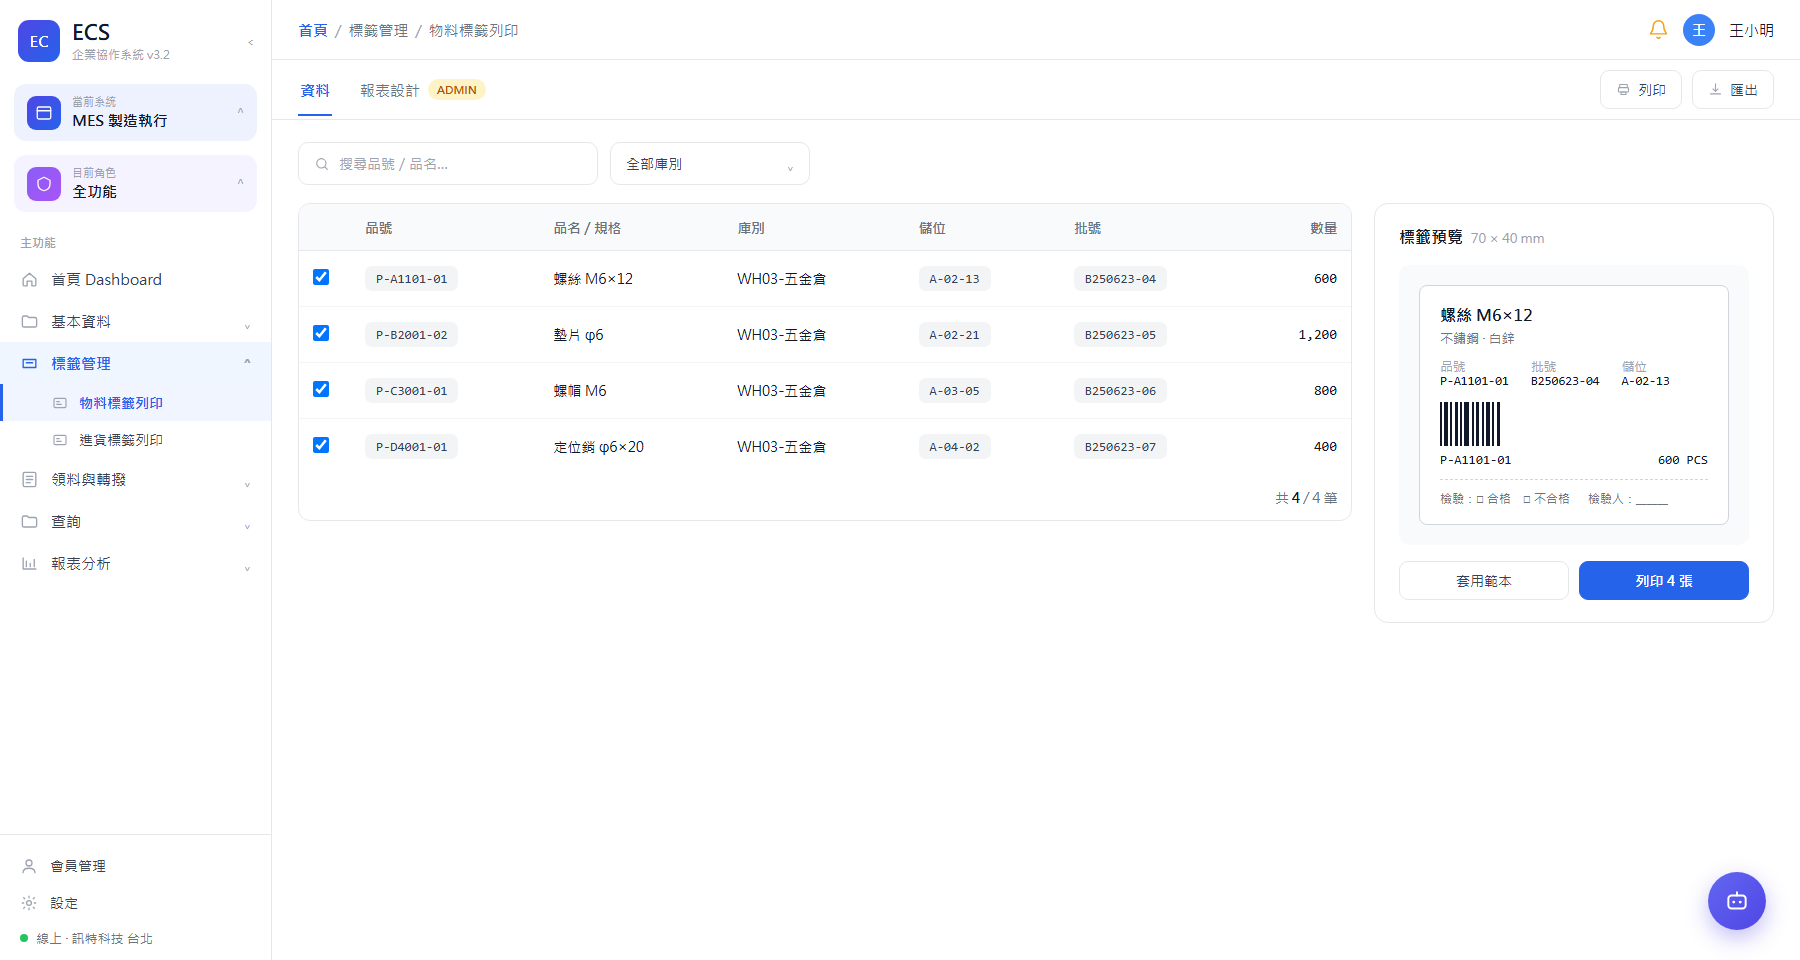This screenshot has width=1800, height=960.
Task: Click the chart icon beside 報表分析
Action: [30, 564]
